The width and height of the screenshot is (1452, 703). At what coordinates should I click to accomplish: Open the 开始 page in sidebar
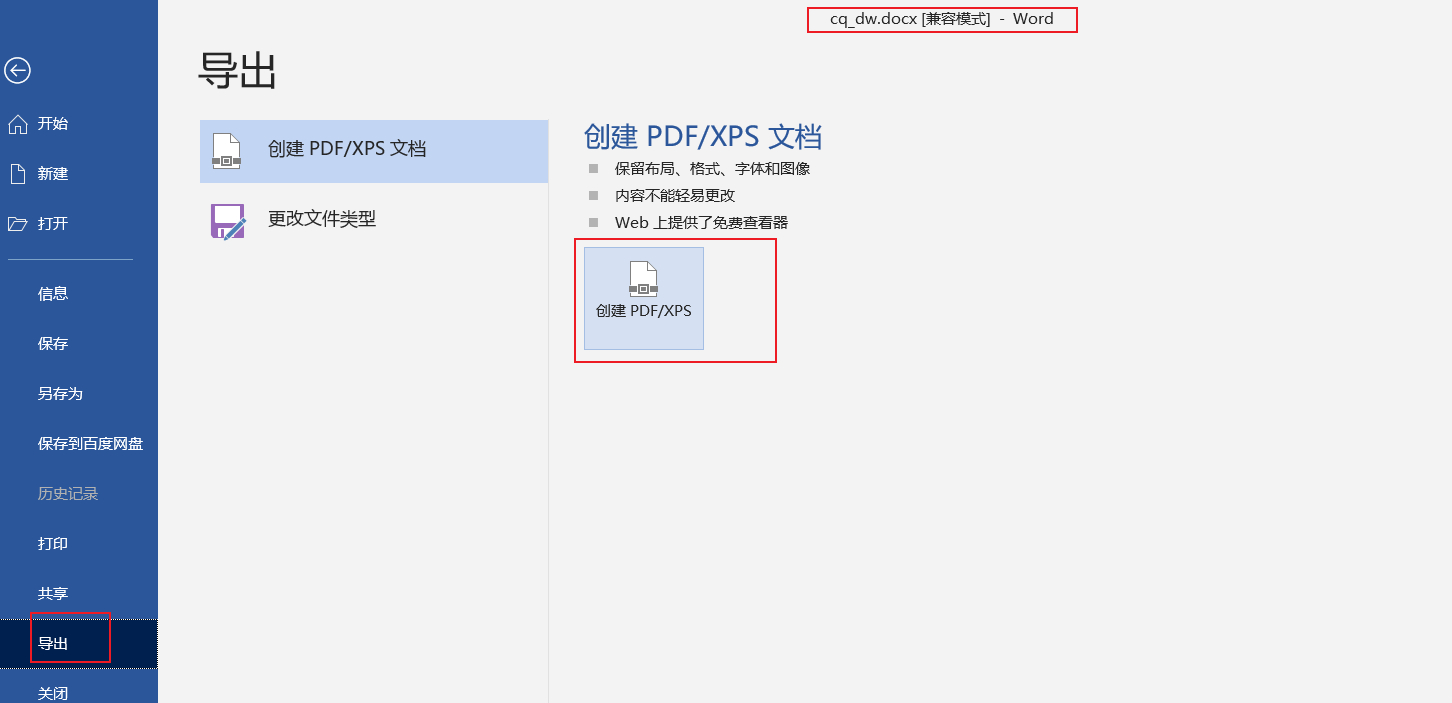tap(79, 124)
